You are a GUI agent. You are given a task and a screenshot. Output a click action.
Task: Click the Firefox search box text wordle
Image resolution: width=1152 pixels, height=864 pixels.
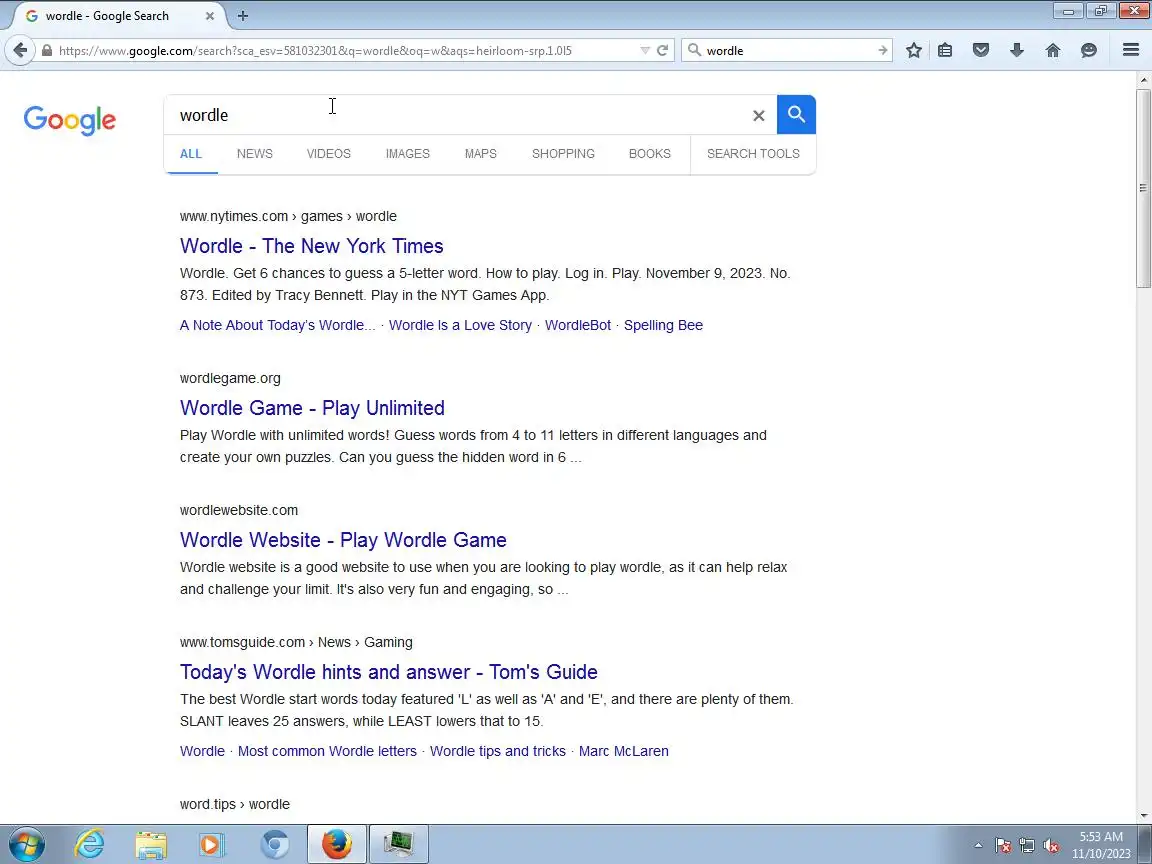[725, 51]
